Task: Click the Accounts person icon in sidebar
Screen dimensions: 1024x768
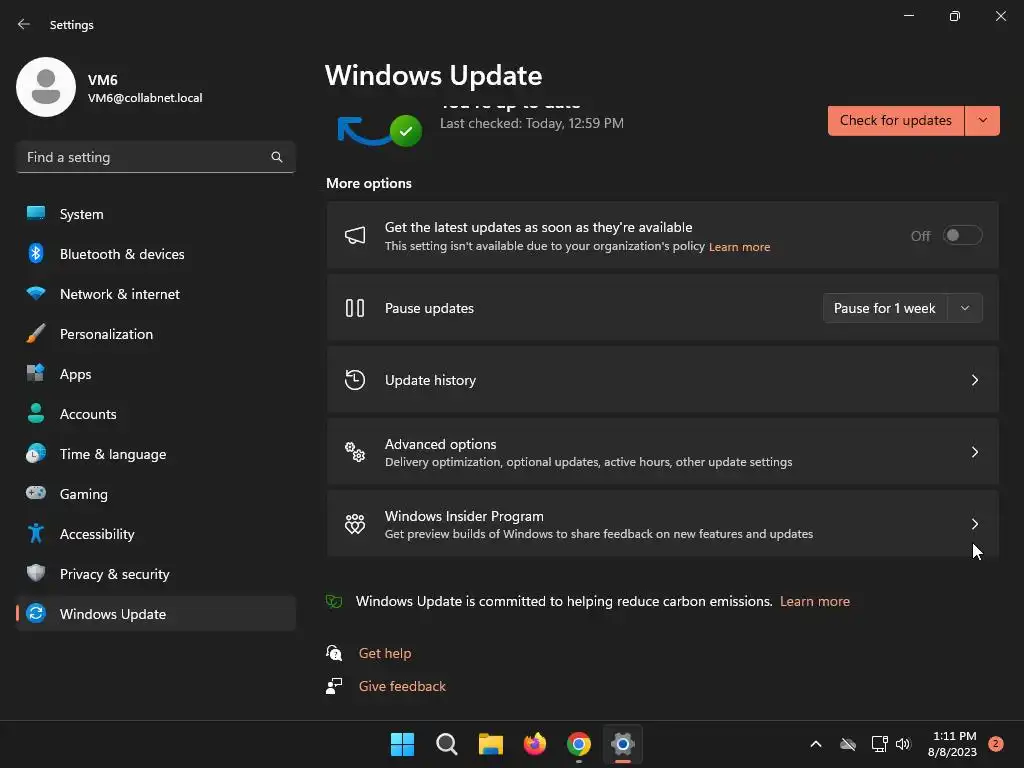Action: point(36,413)
